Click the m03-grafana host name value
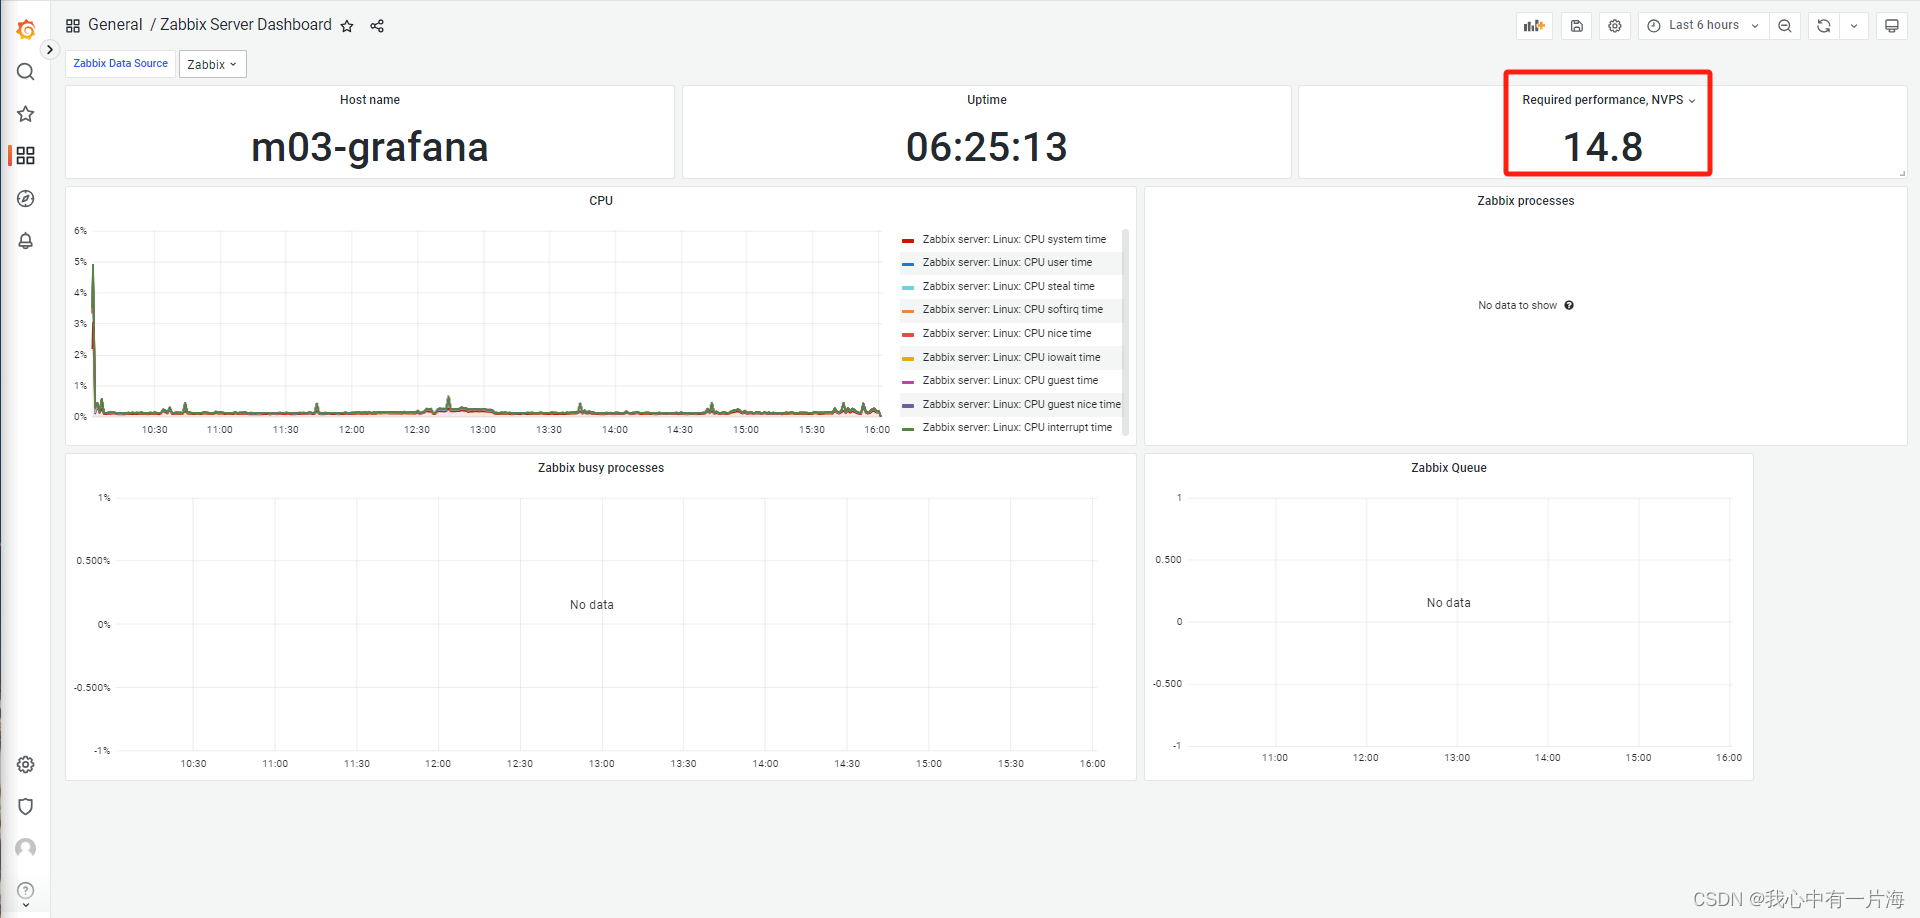Image resolution: width=1920 pixels, height=918 pixels. coord(370,147)
